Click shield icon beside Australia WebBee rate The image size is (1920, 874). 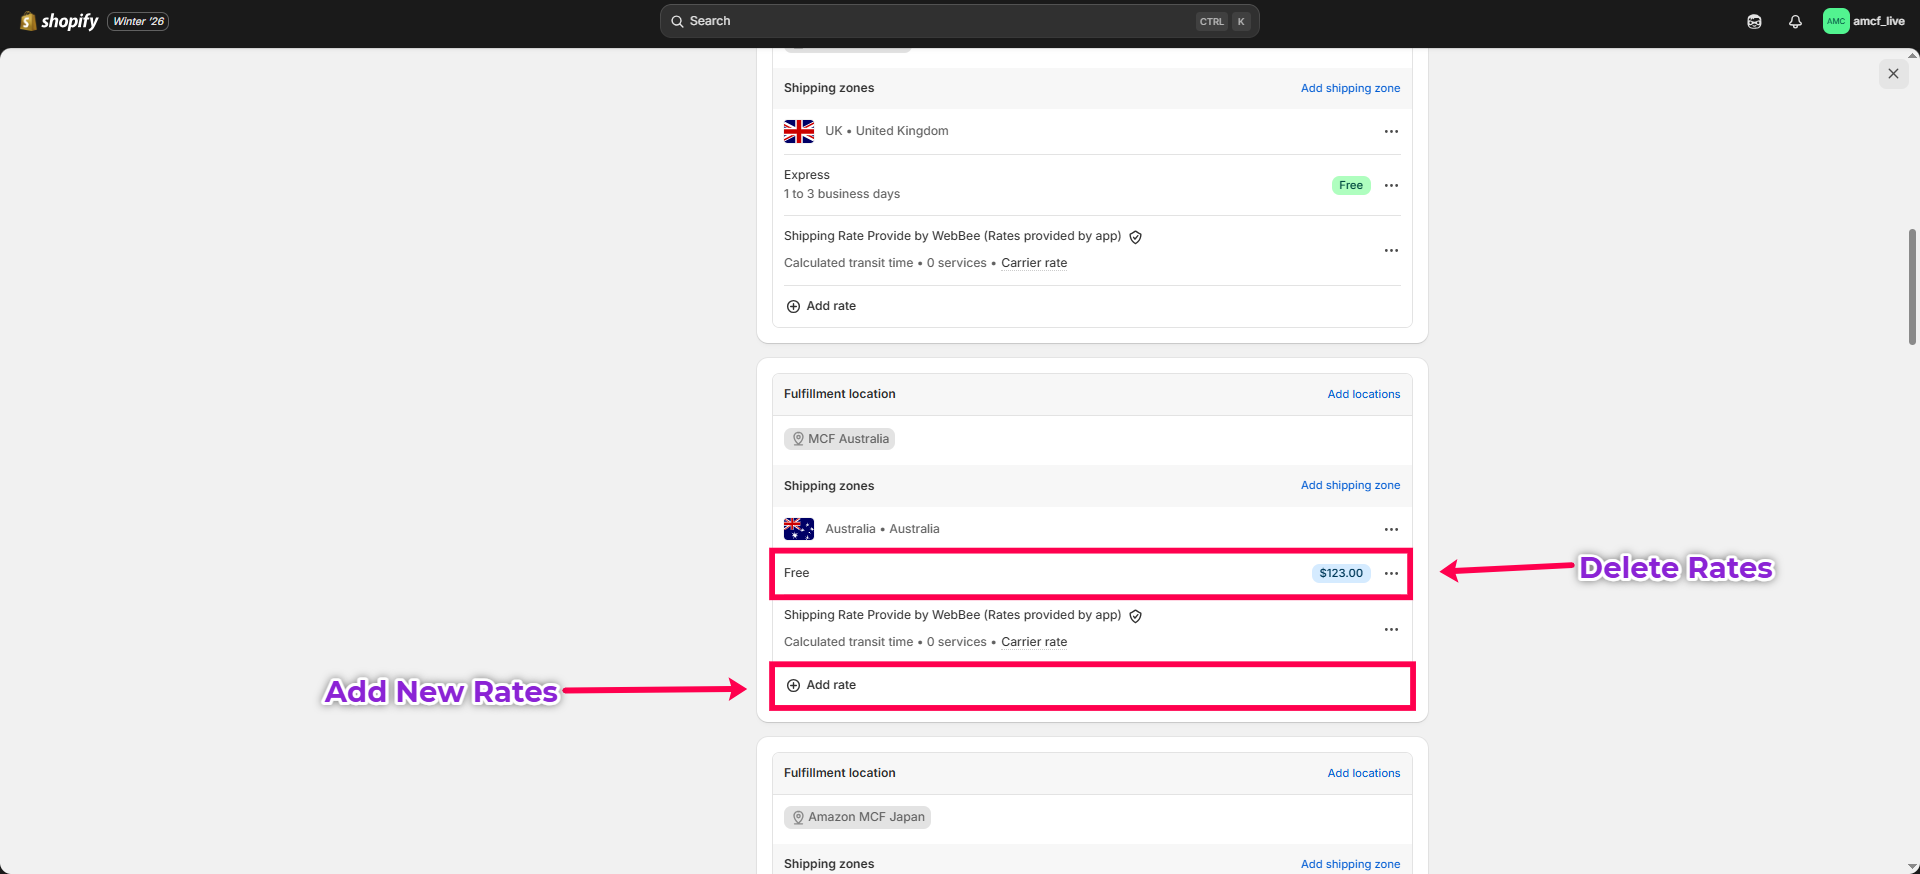click(1135, 616)
